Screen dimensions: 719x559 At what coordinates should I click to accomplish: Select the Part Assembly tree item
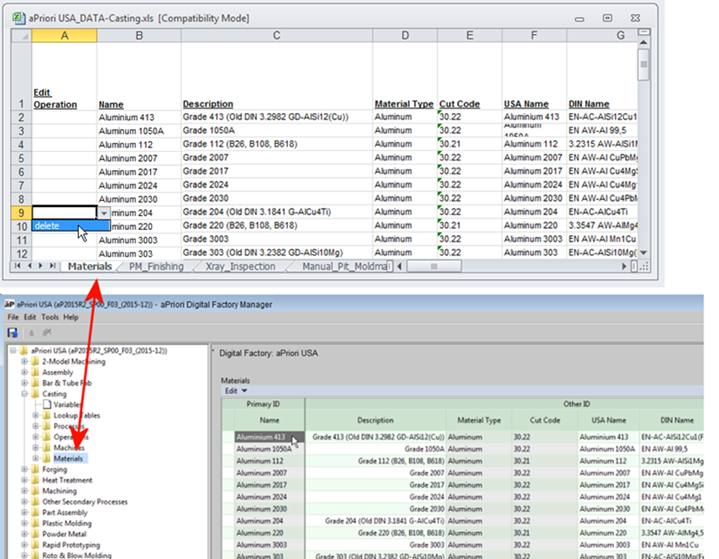click(65, 513)
